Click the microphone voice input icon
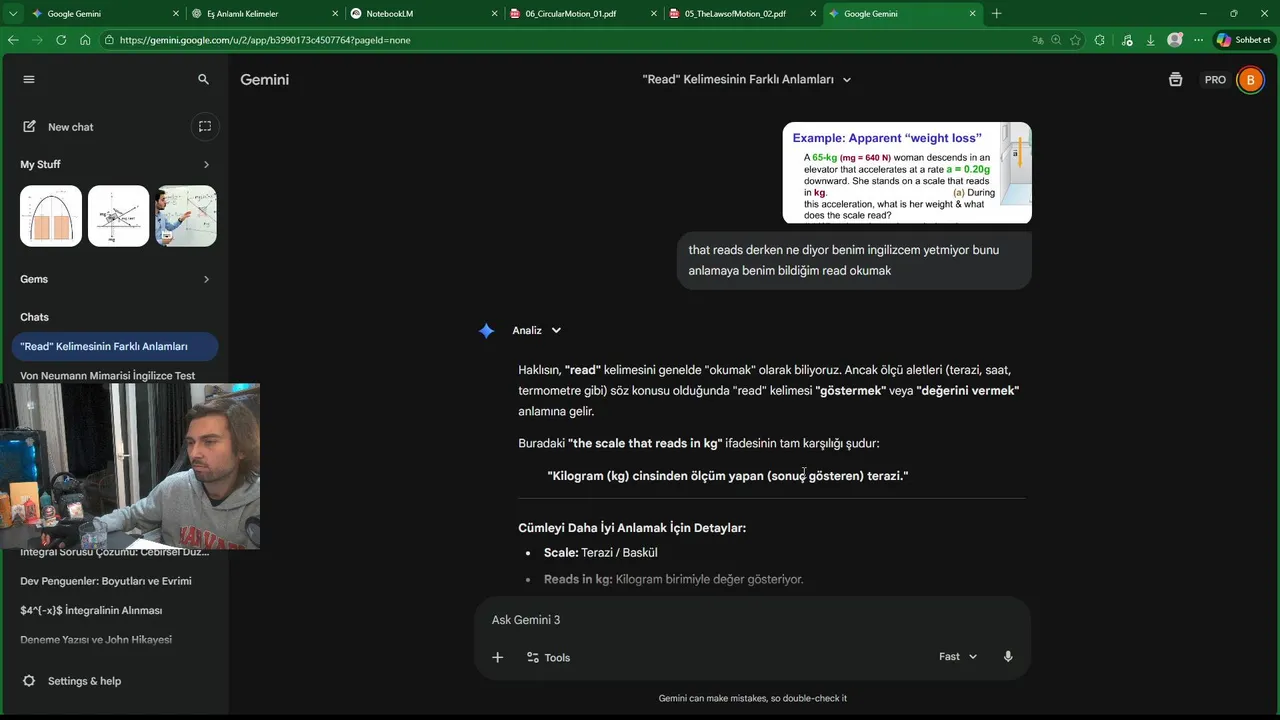This screenshot has height=720, width=1280. pyautogui.click(x=1008, y=657)
